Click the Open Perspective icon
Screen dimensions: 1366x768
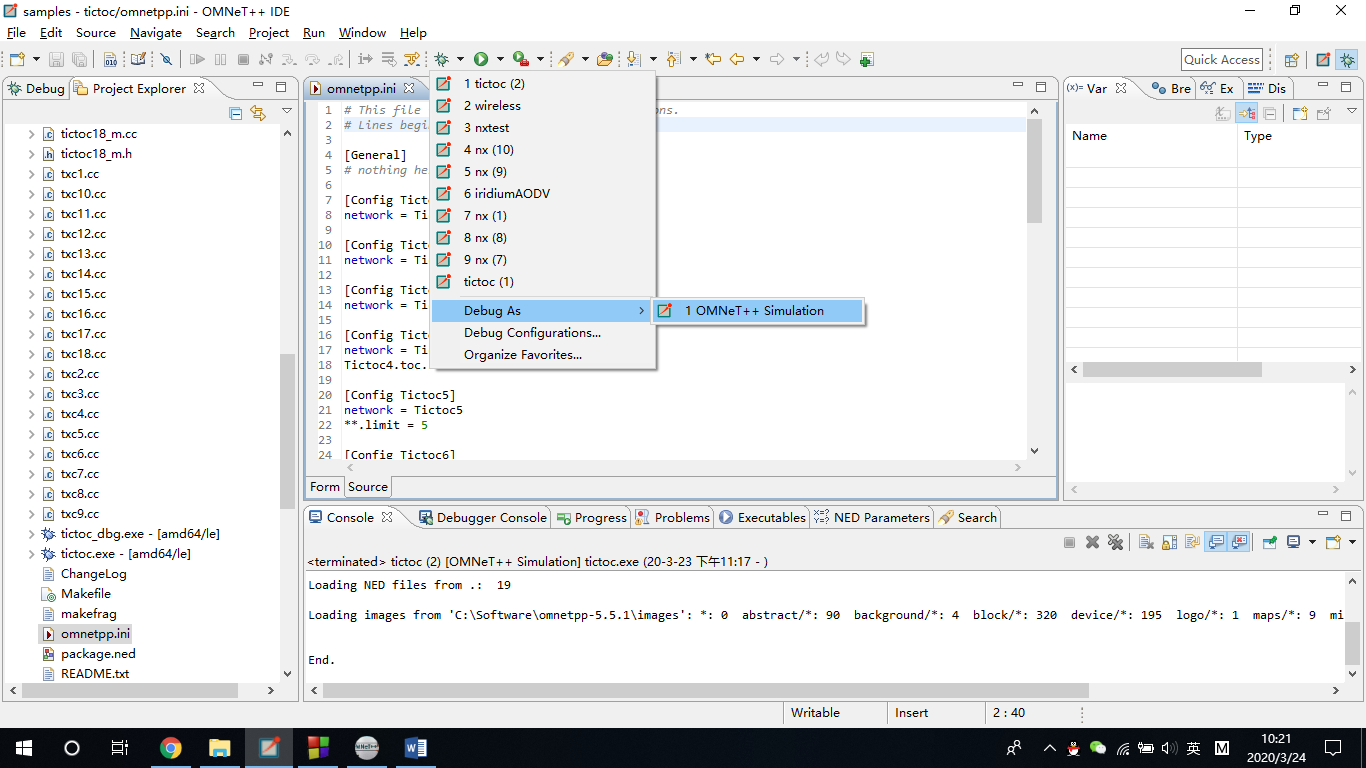[1291, 60]
